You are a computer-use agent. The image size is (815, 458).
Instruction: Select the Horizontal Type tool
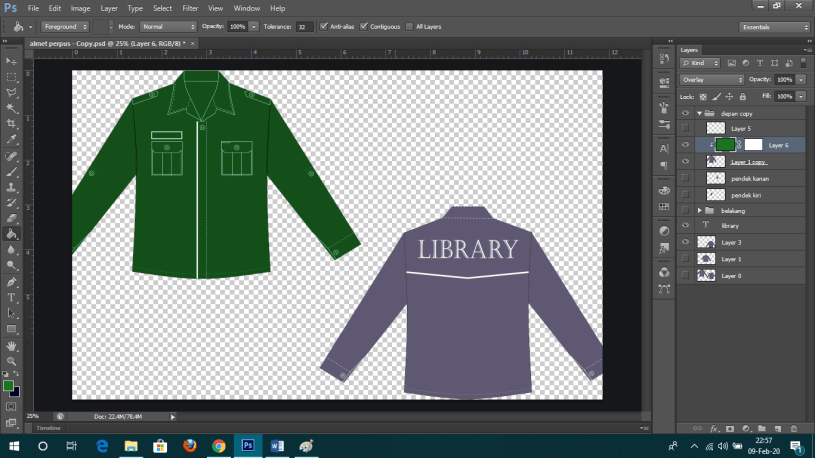tap(11, 297)
